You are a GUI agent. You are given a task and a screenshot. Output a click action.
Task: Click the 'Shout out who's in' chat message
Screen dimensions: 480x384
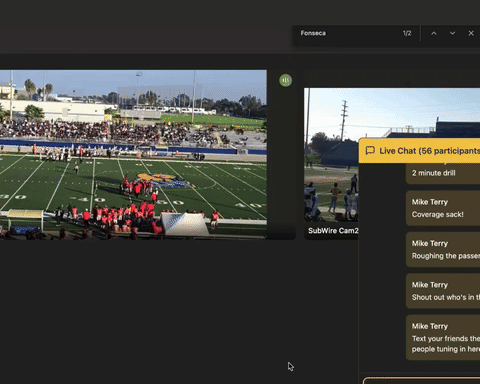point(443,291)
